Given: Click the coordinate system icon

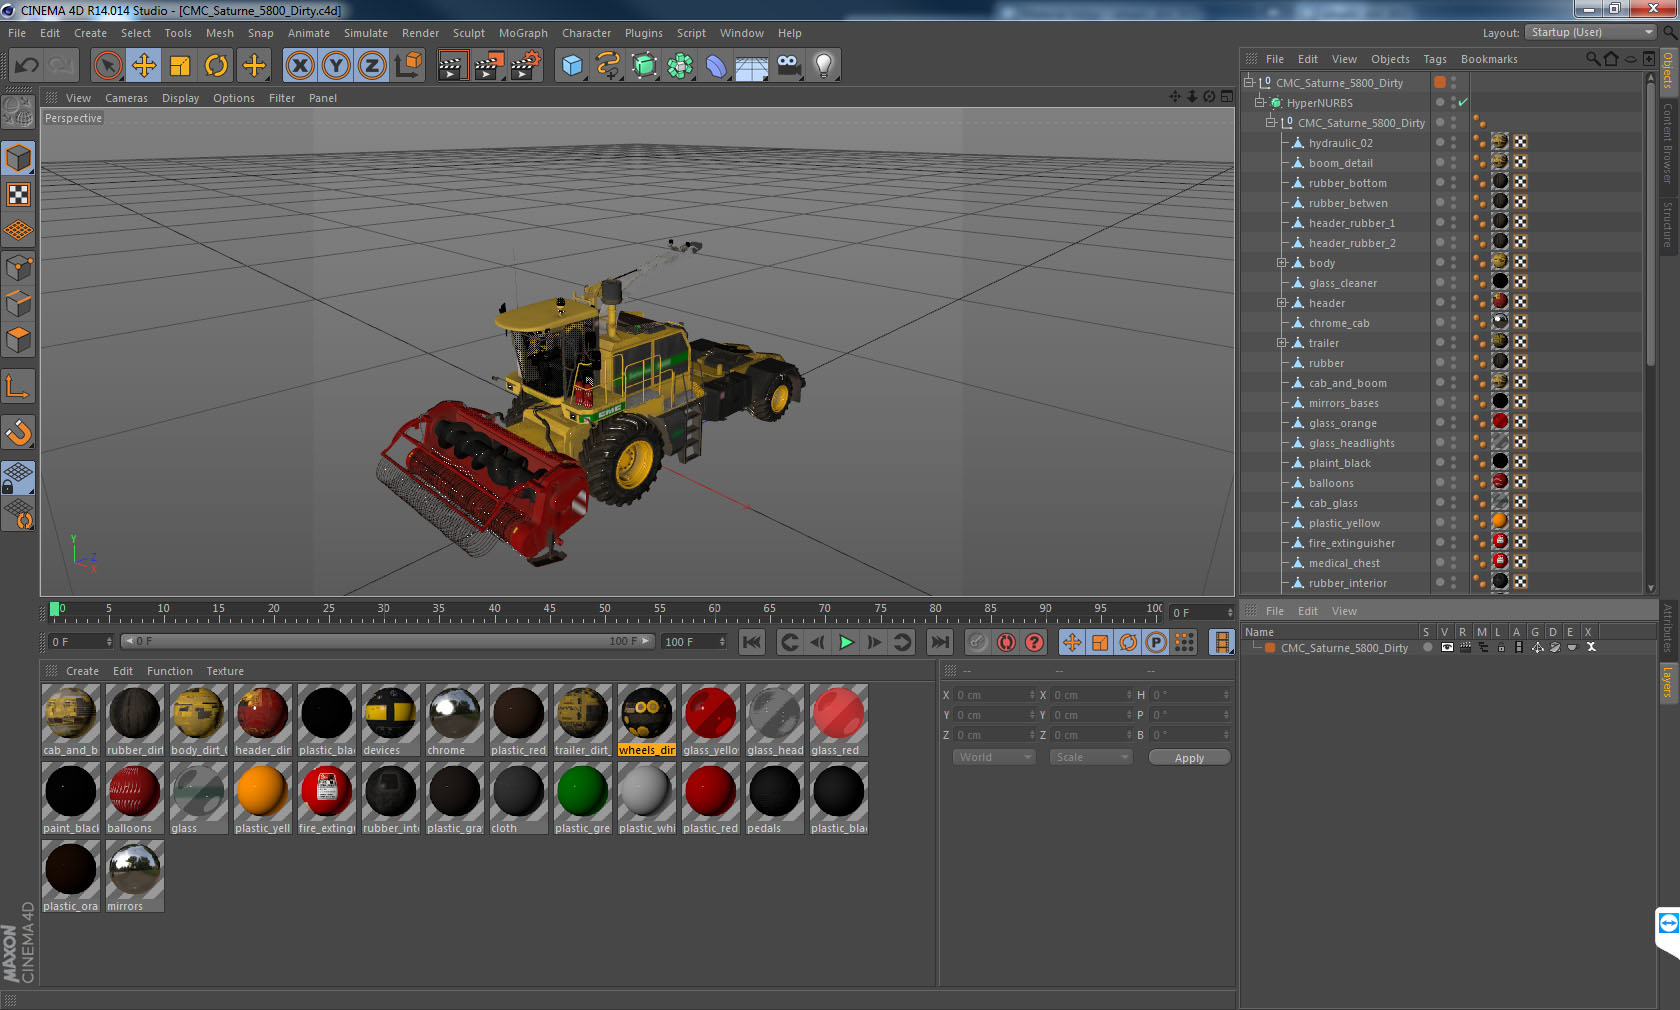Looking at the screenshot, I should (x=408, y=66).
